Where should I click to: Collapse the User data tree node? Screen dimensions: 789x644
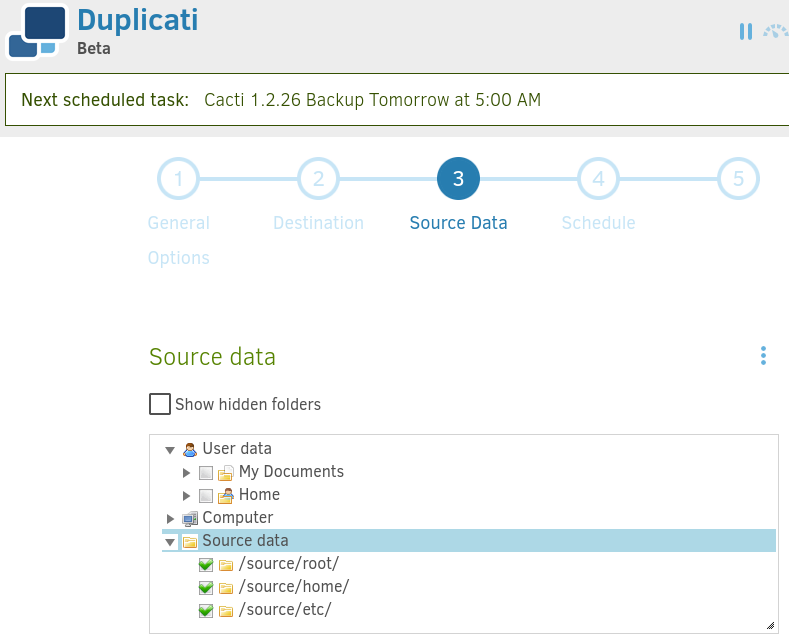click(x=170, y=450)
